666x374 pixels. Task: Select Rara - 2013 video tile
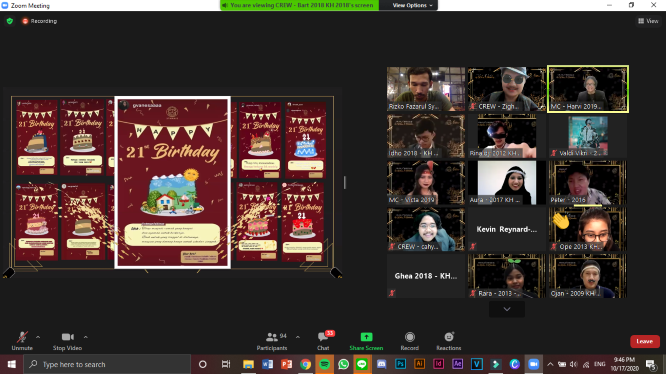507,276
